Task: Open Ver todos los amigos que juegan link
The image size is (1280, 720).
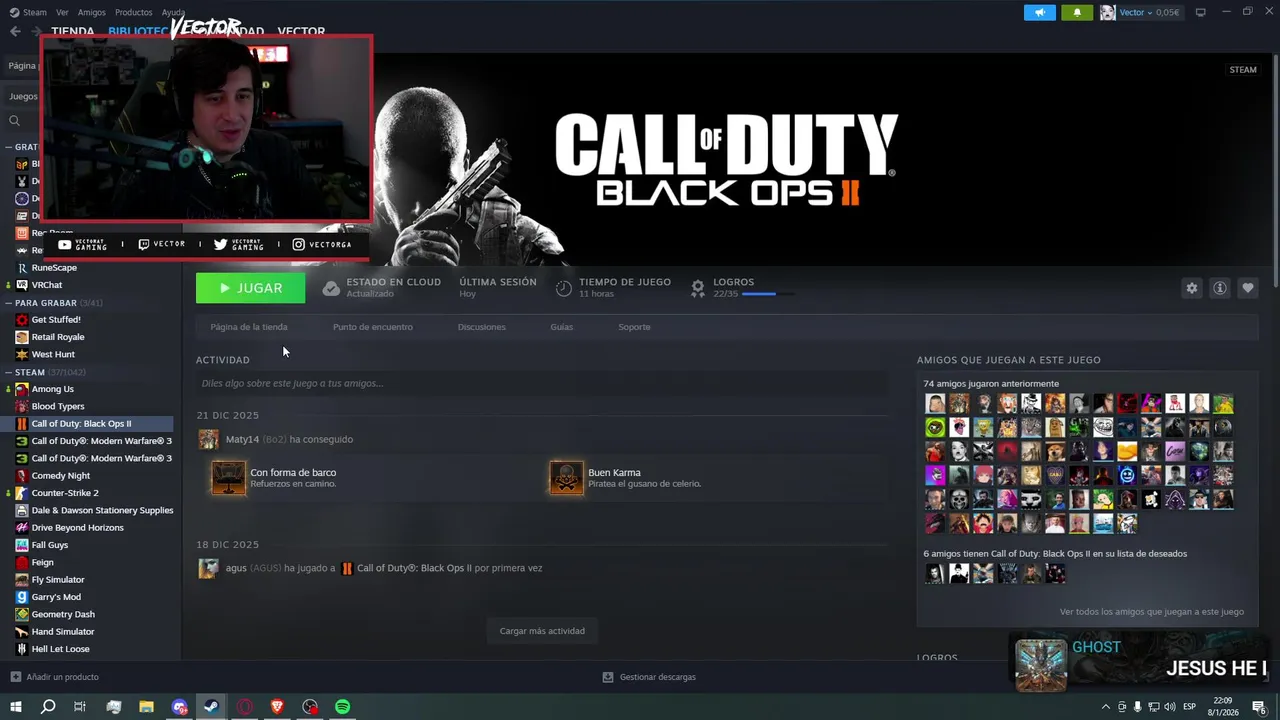Action: (x=1152, y=611)
